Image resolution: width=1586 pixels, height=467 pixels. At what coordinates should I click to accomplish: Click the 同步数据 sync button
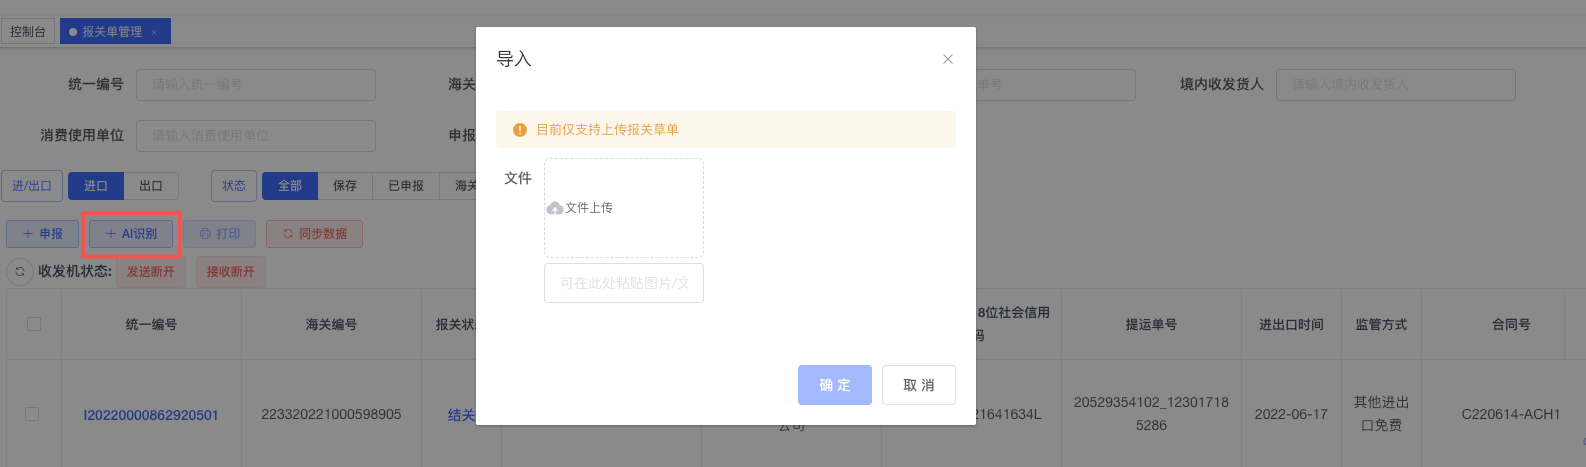pos(314,234)
